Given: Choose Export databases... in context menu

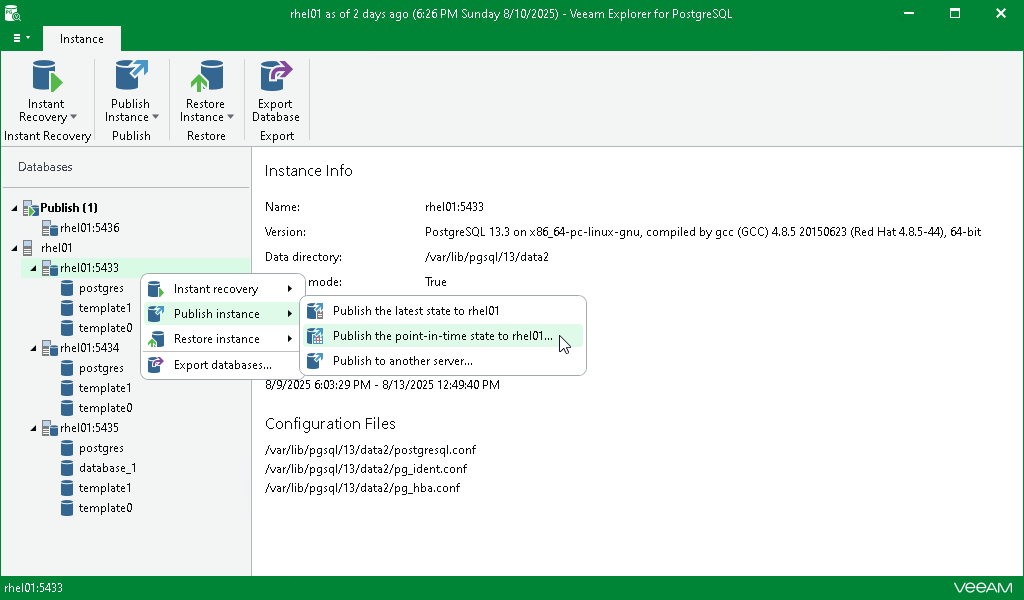Looking at the screenshot, I should coord(223,365).
